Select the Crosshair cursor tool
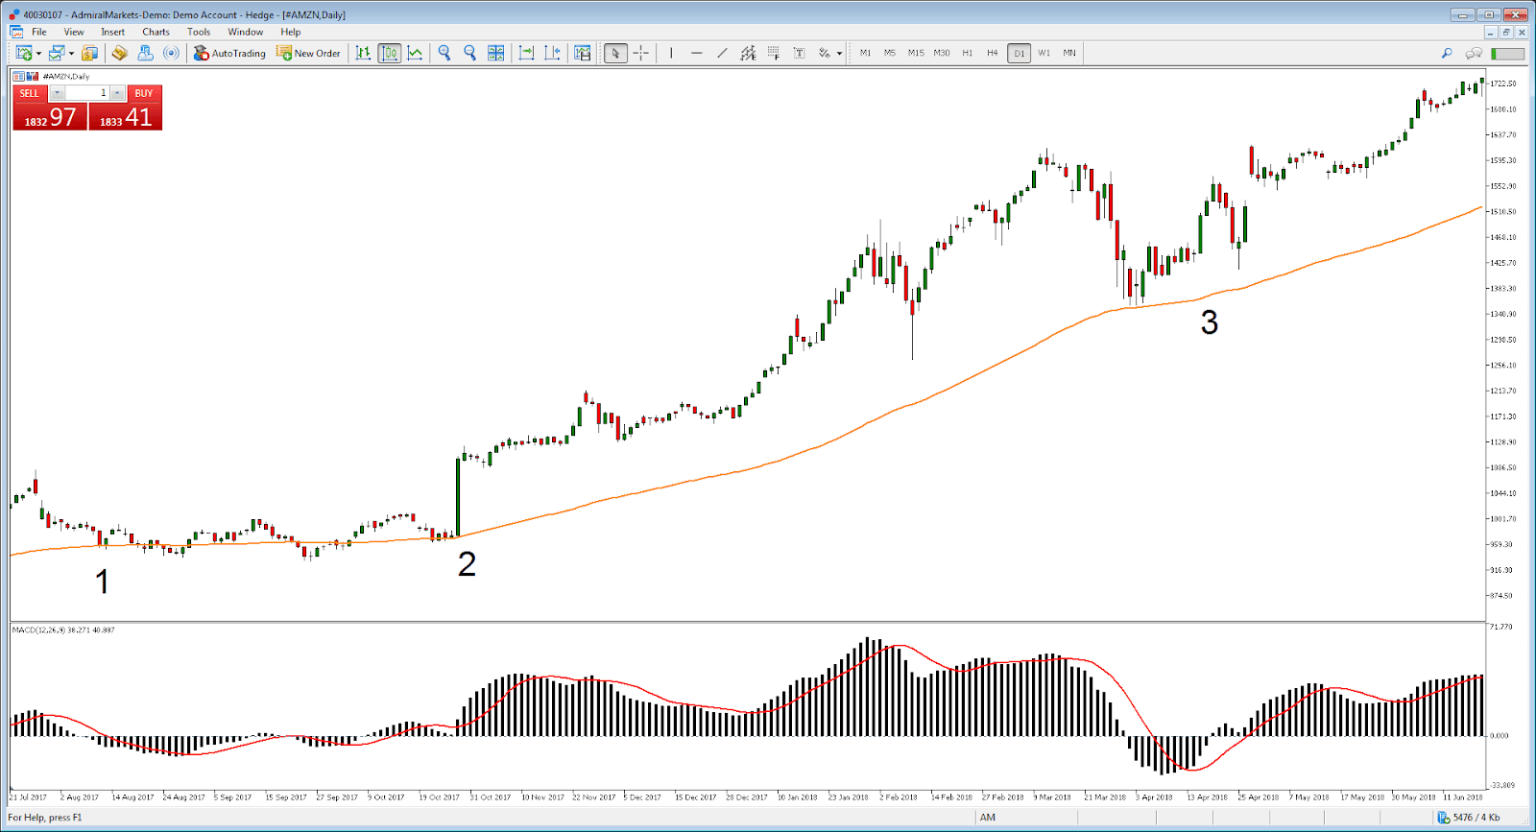Screen dimensions: 1536x832 tap(641, 53)
